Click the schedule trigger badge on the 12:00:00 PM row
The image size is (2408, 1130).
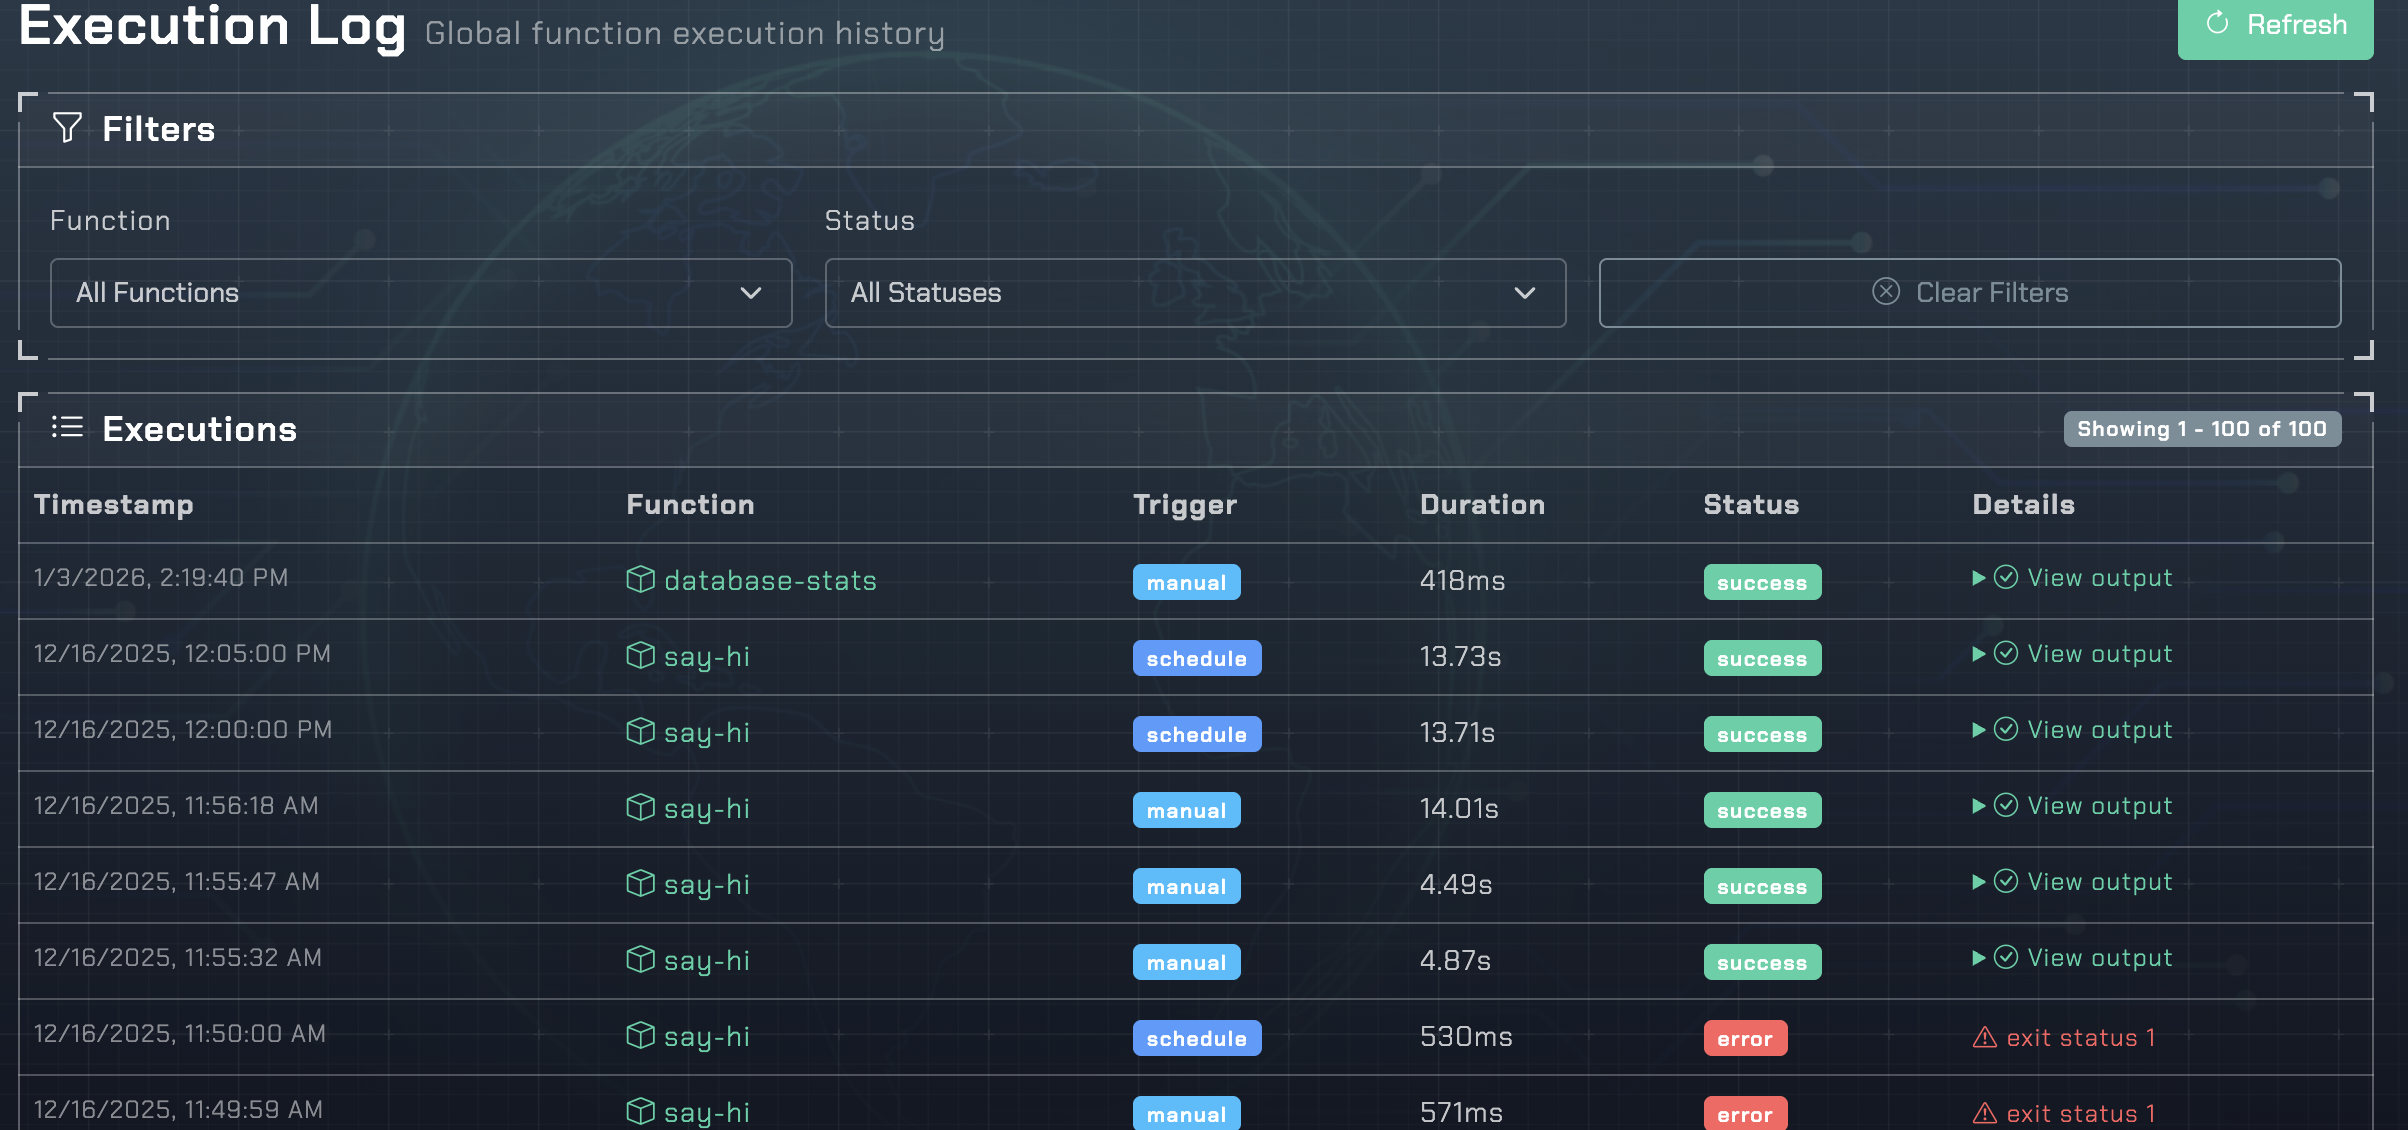pos(1197,733)
